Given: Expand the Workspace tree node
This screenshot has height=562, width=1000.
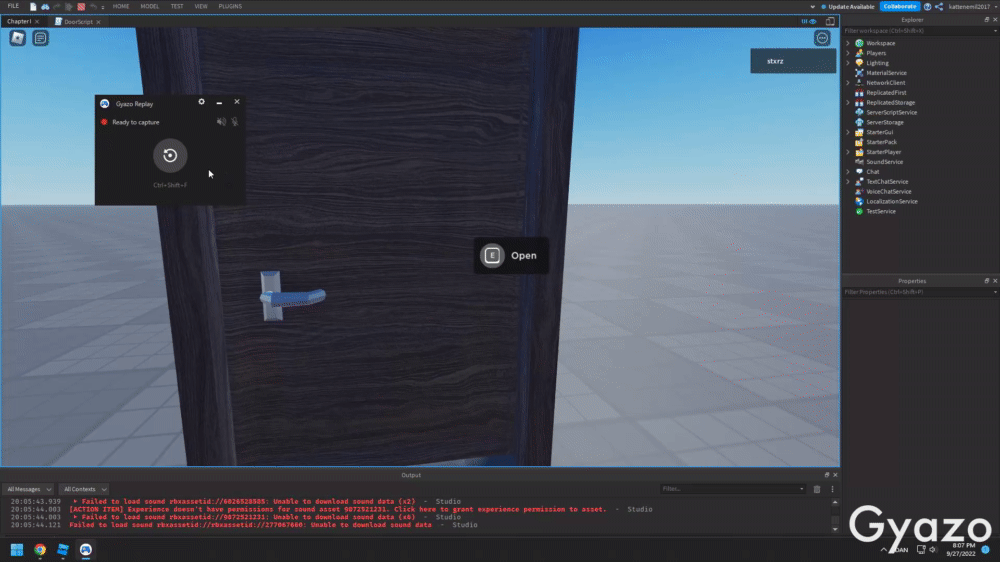Looking at the screenshot, I should pos(848,43).
